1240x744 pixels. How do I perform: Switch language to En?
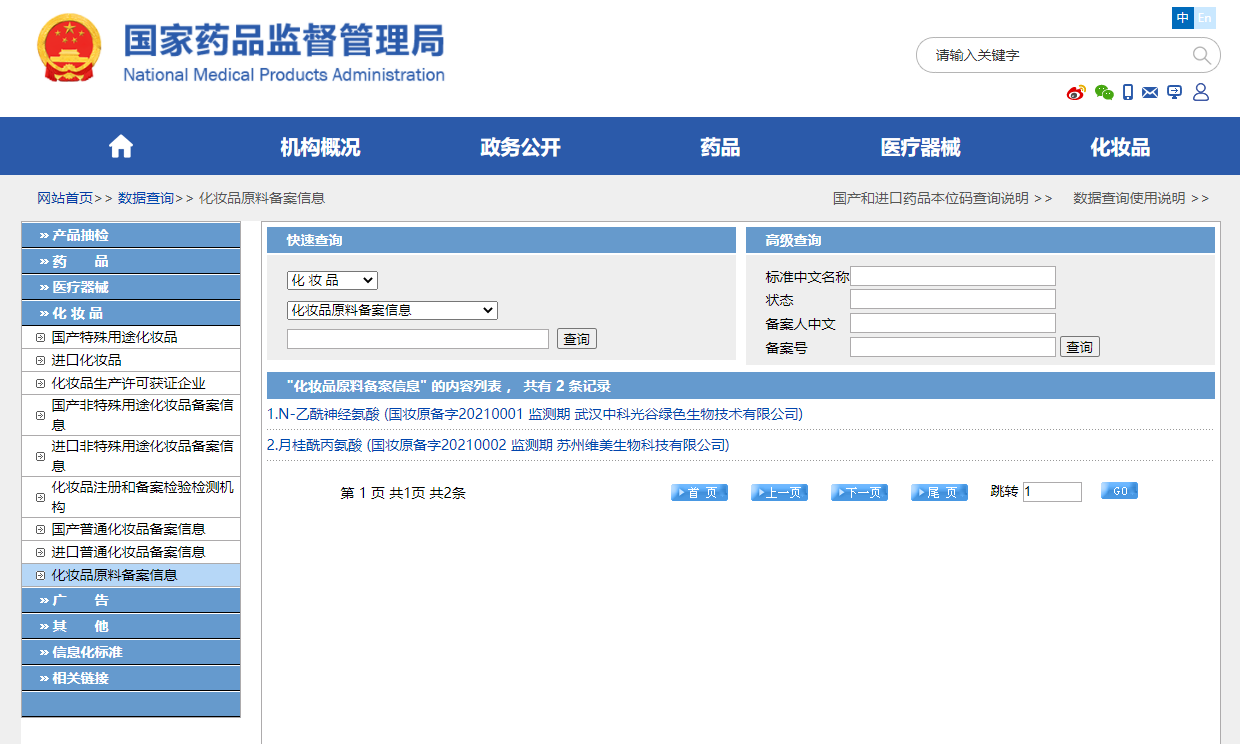tap(1205, 18)
